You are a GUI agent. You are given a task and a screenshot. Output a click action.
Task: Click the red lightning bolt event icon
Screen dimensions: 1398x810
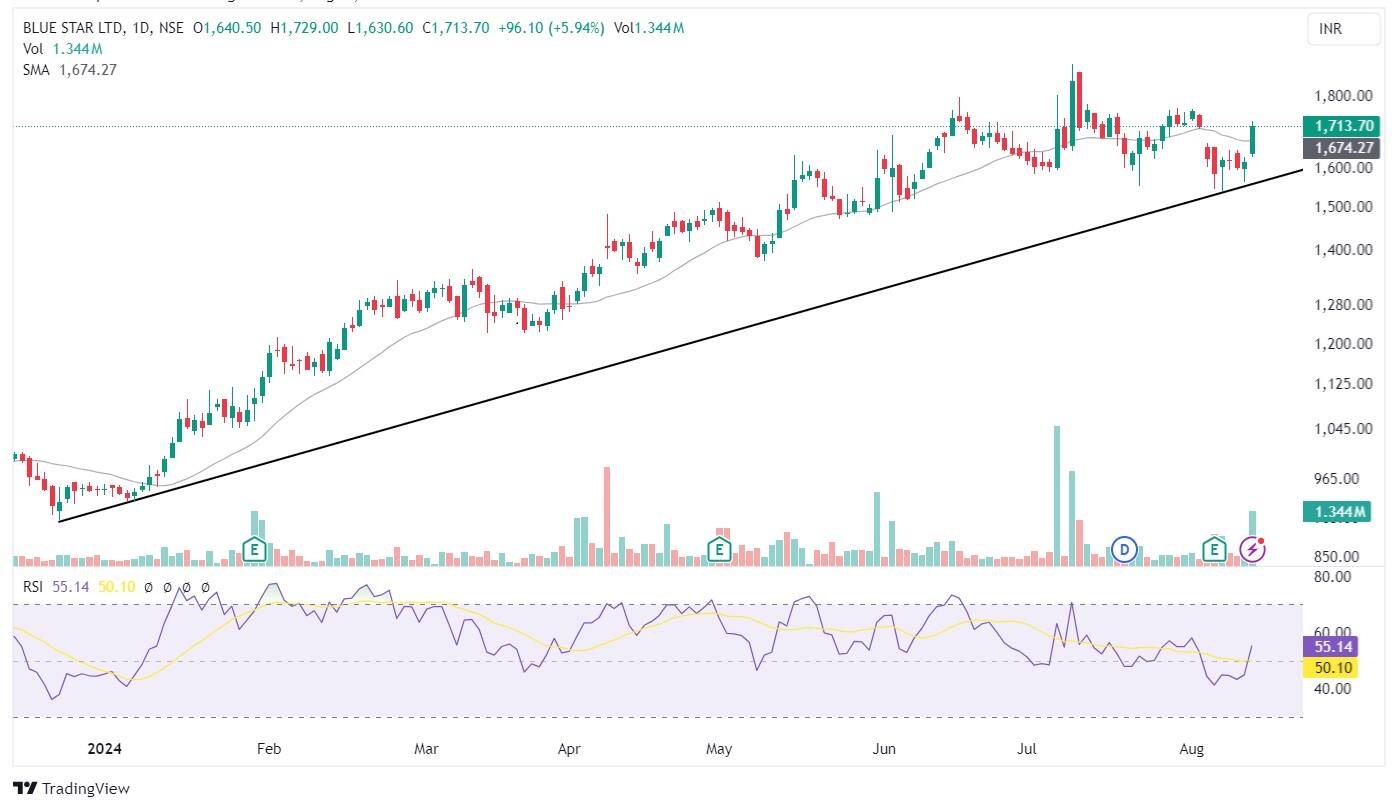1252,549
